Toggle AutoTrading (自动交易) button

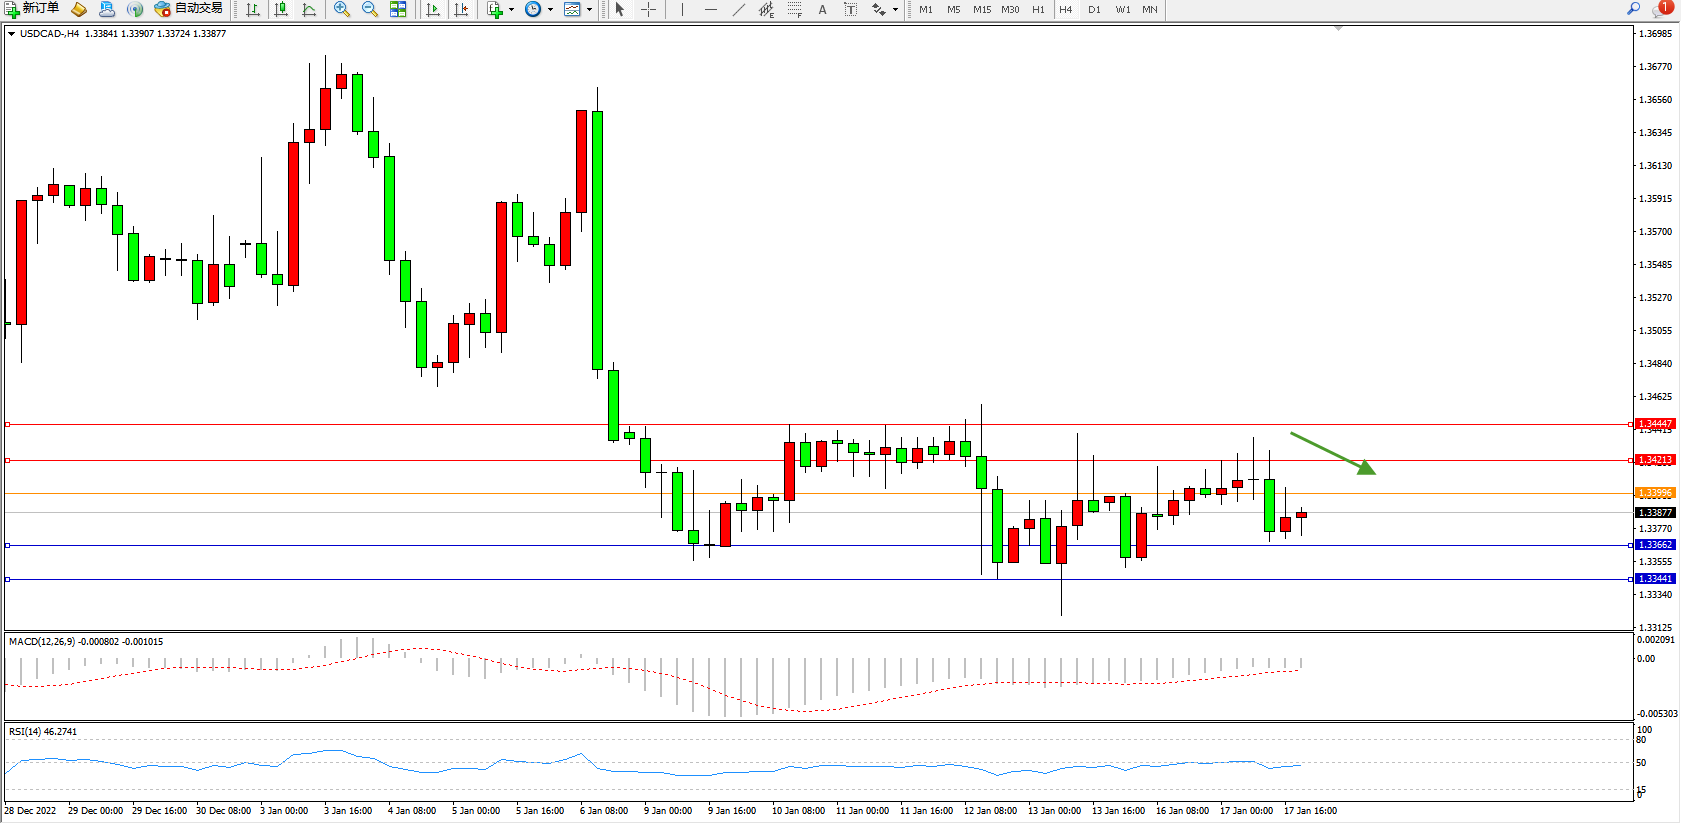188,9
